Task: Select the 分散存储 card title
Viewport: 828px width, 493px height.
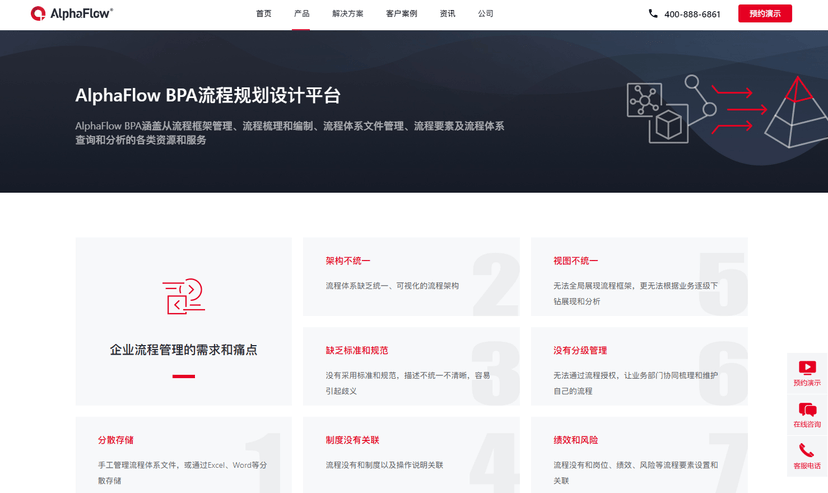Action: [116, 440]
